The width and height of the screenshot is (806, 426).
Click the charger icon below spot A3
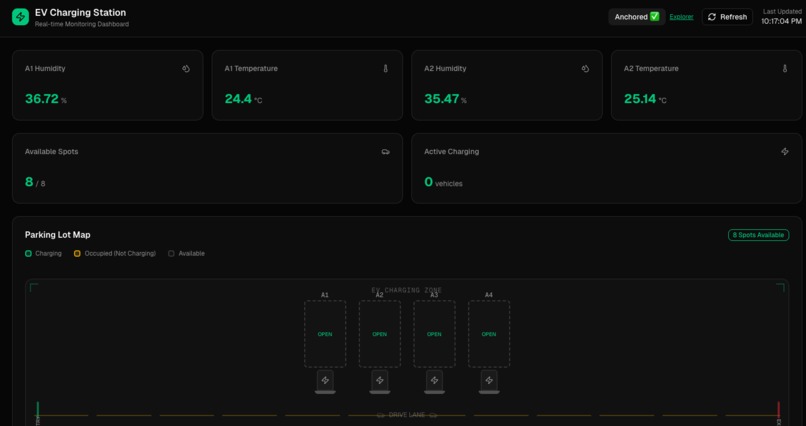click(434, 382)
